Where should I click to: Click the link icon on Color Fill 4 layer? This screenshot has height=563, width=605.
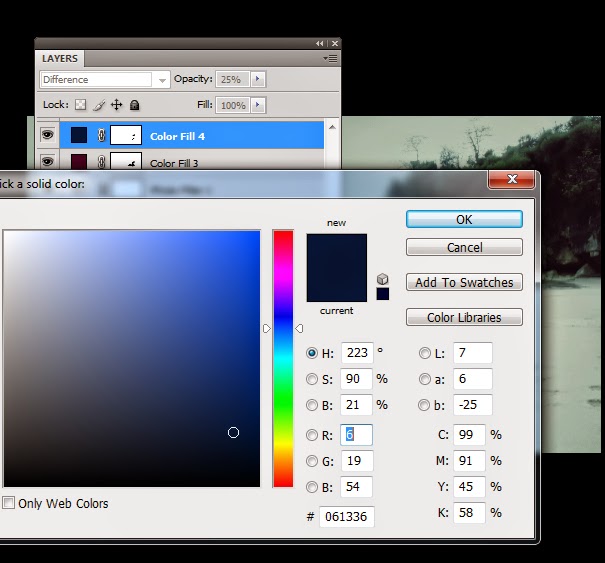[101, 135]
